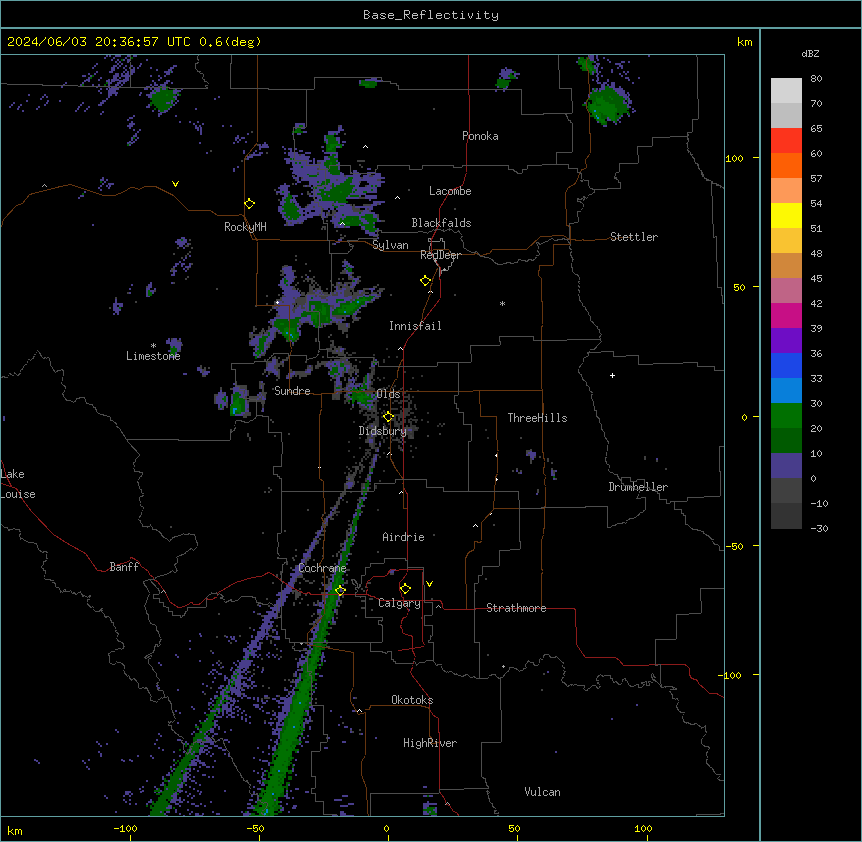
Task: Click the Sundre town label
Action: 292,391
